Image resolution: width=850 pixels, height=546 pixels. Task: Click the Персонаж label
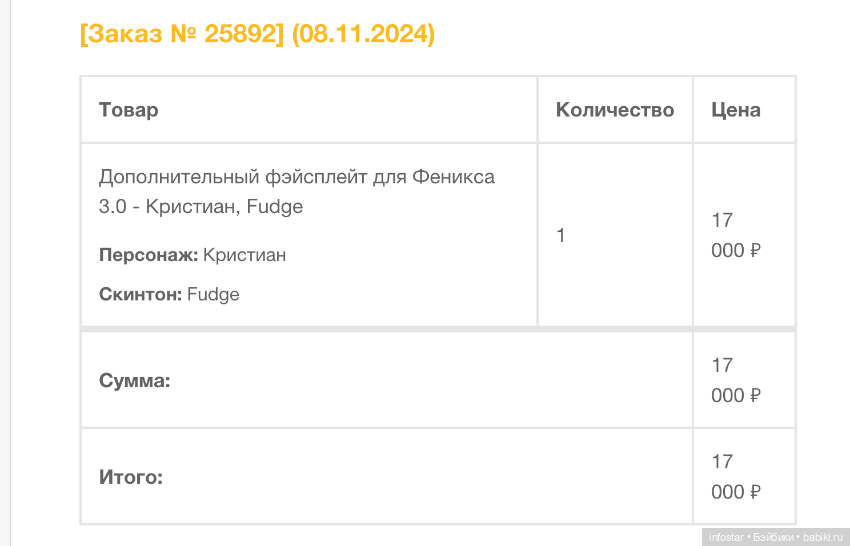click(x=148, y=255)
